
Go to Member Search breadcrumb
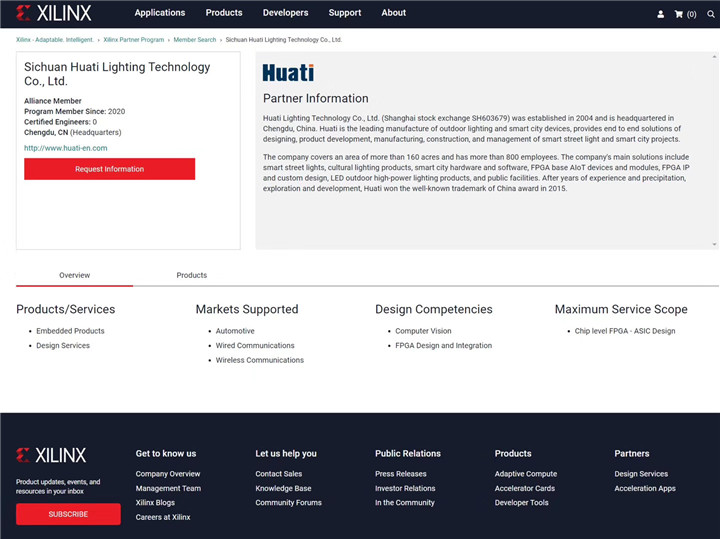tap(194, 40)
